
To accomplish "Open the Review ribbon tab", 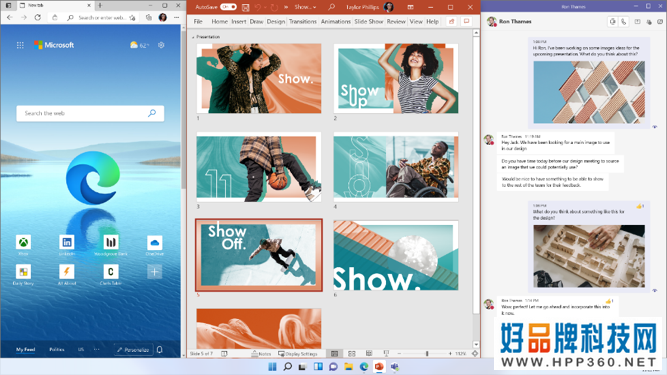I will [396, 21].
